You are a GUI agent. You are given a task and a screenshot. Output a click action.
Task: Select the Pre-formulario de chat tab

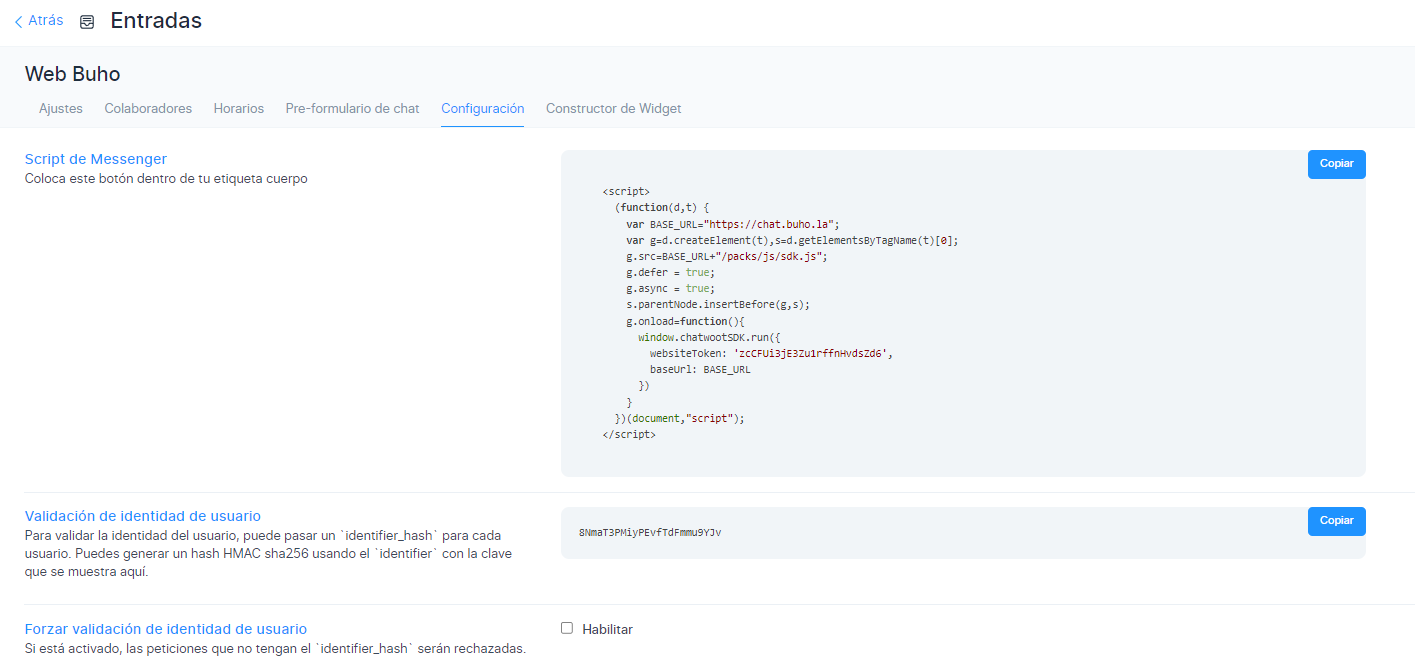coord(352,108)
